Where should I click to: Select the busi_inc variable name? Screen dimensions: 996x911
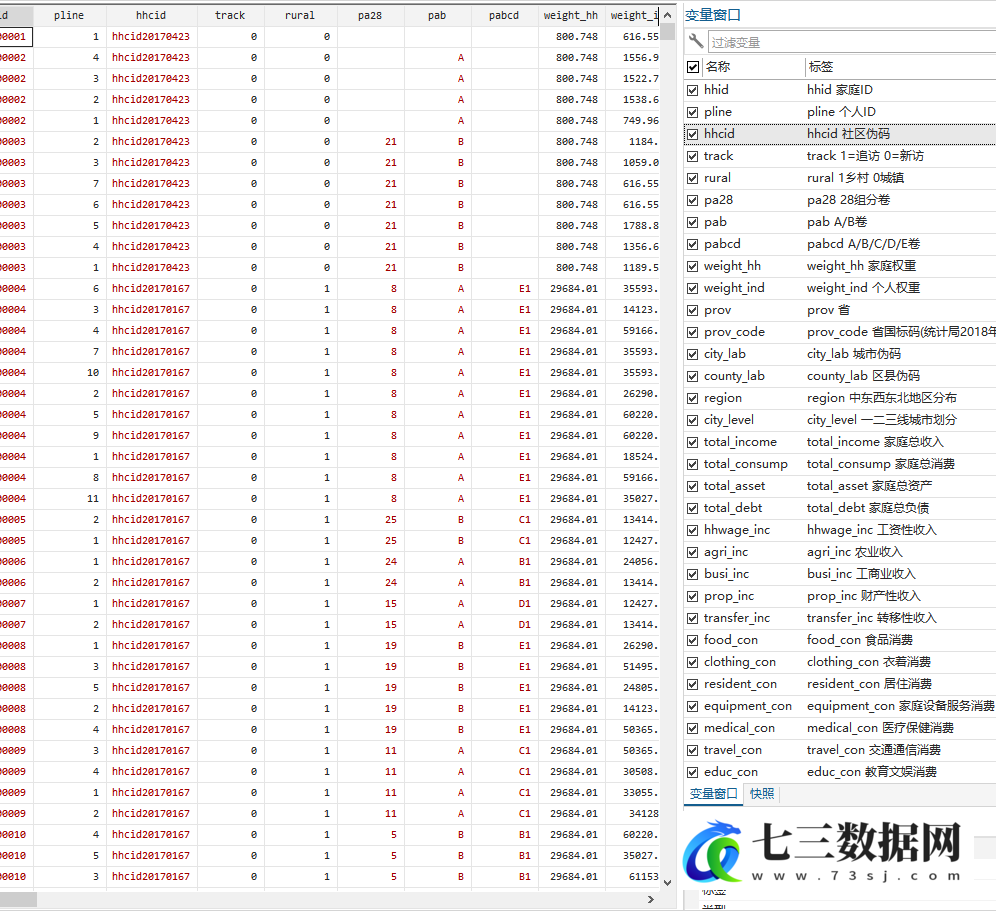point(726,574)
